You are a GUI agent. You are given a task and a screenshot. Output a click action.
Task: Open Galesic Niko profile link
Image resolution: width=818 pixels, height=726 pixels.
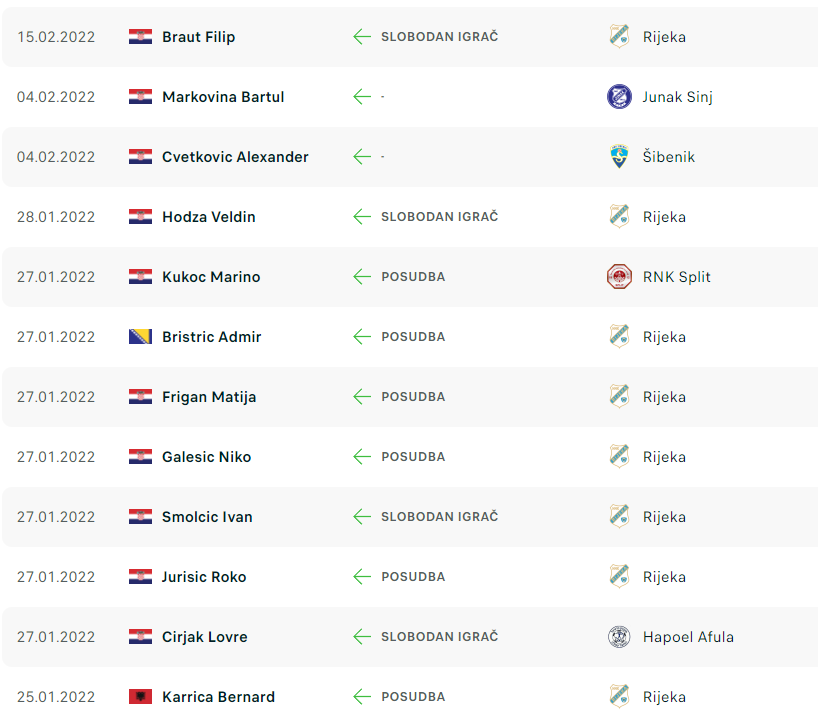click(206, 457)
